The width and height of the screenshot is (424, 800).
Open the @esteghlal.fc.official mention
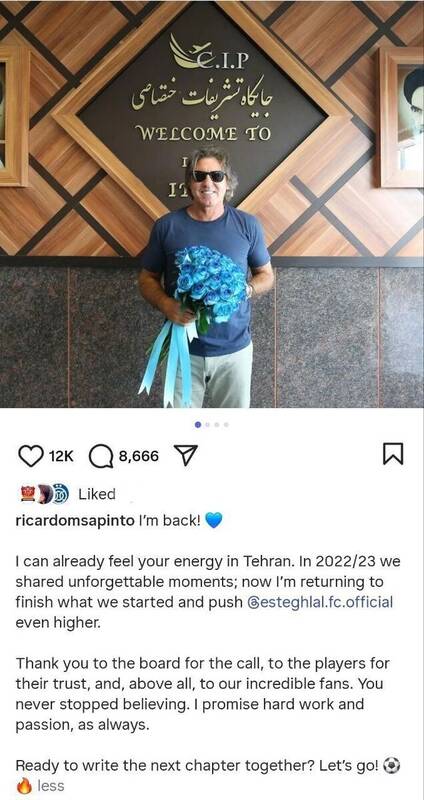(320, 602)
